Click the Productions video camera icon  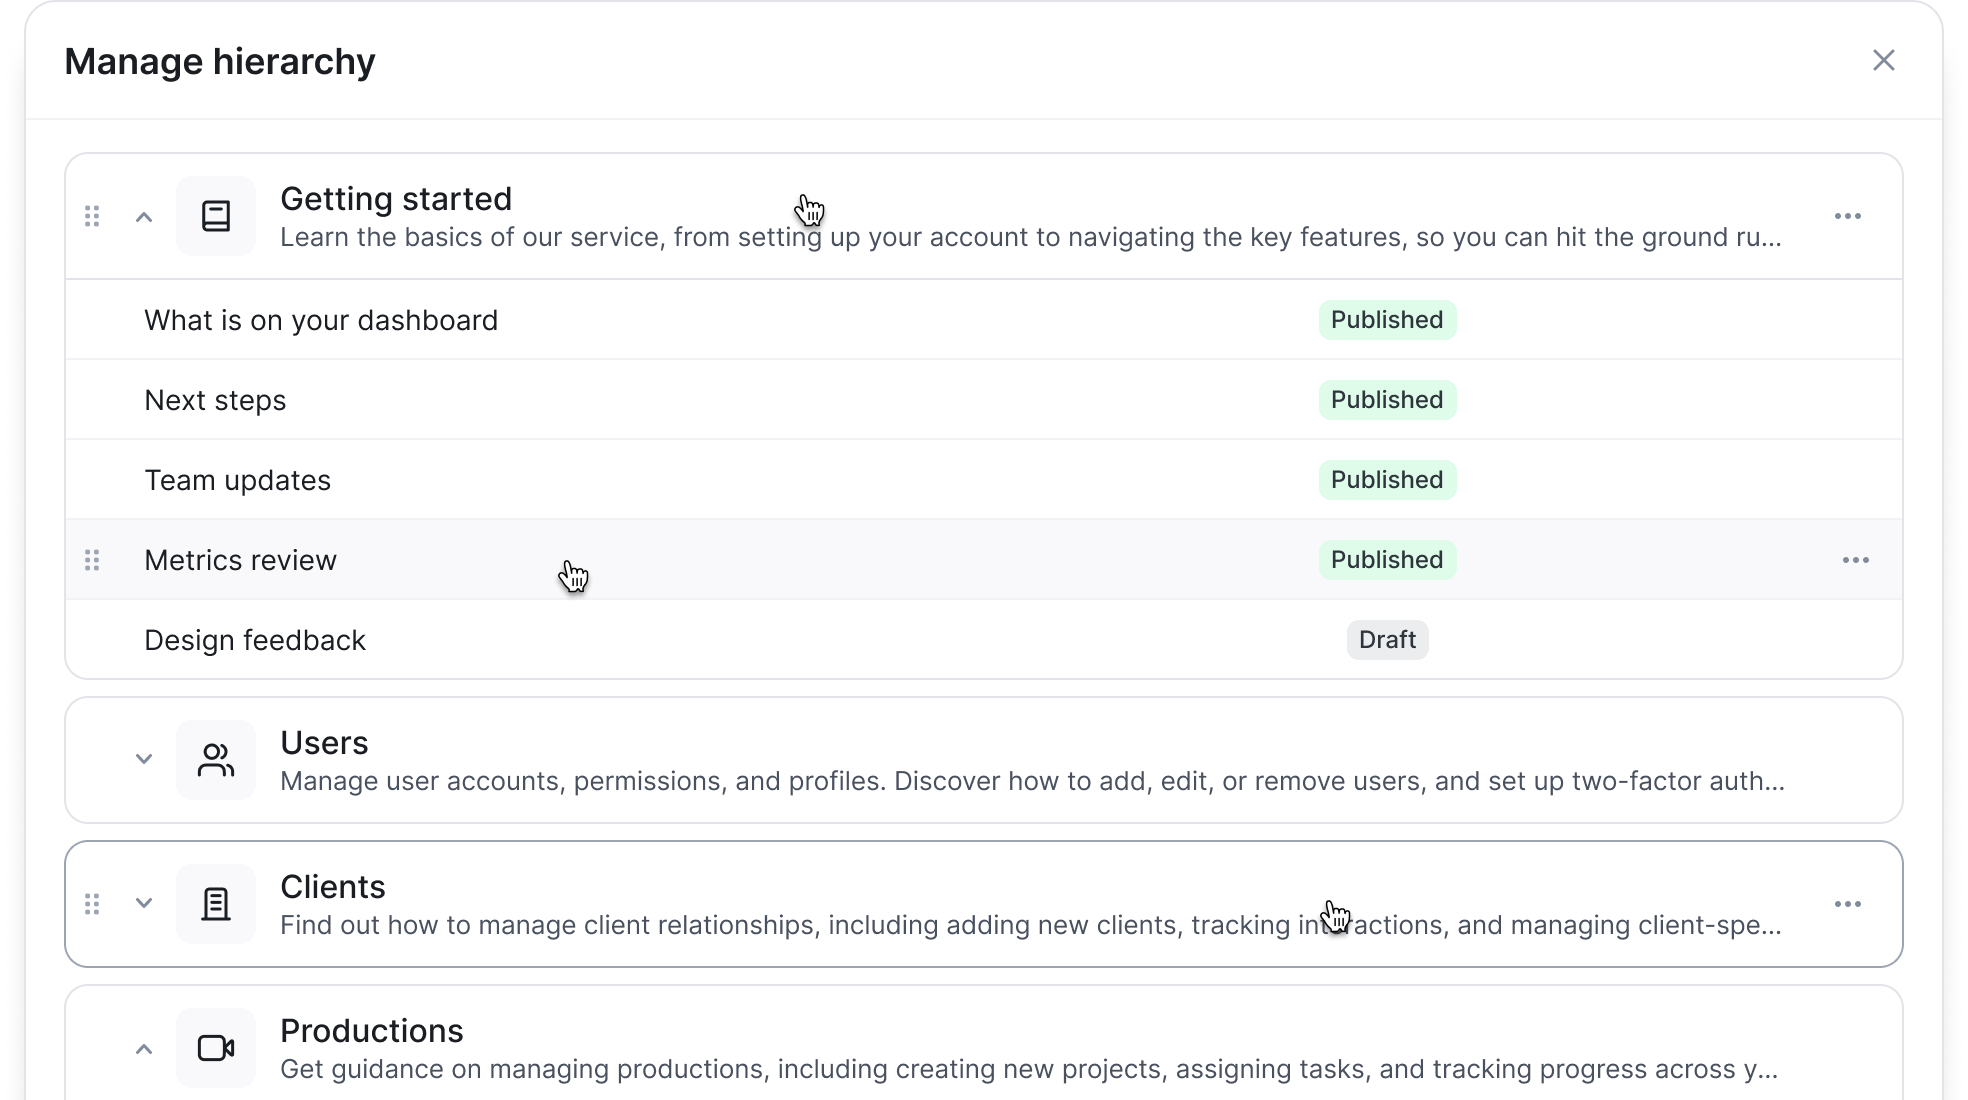[216, 1048]
